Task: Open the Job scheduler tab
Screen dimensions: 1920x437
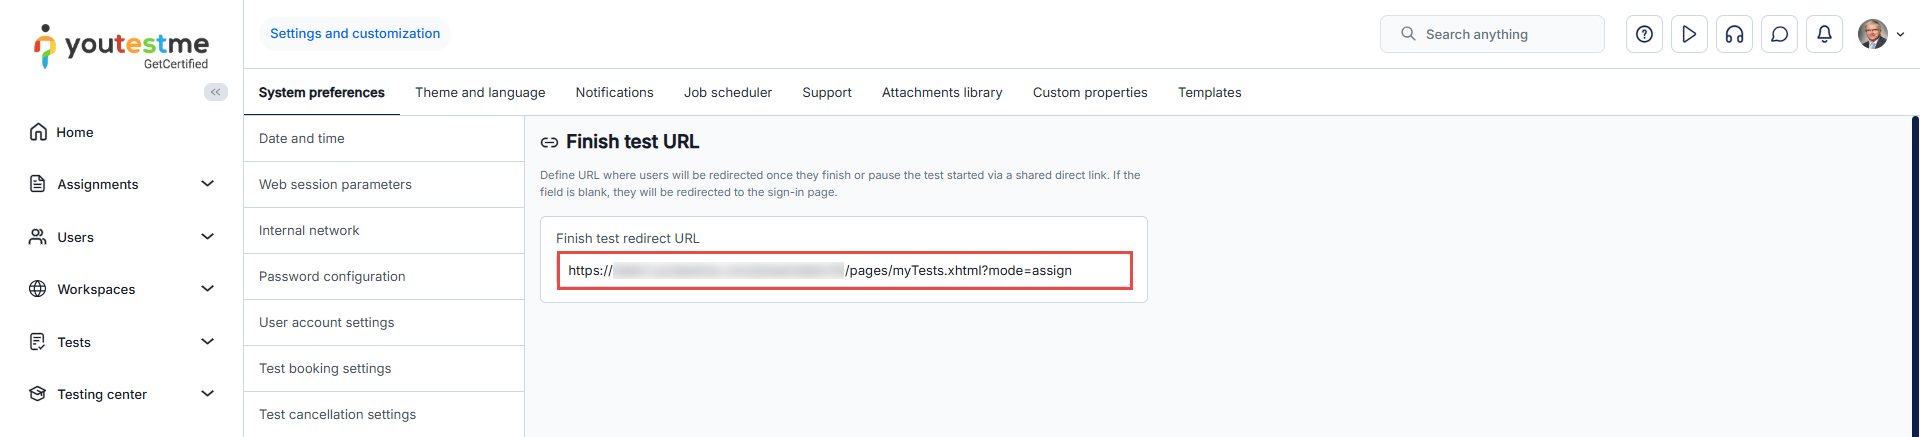Action: (x=727, y=92)
